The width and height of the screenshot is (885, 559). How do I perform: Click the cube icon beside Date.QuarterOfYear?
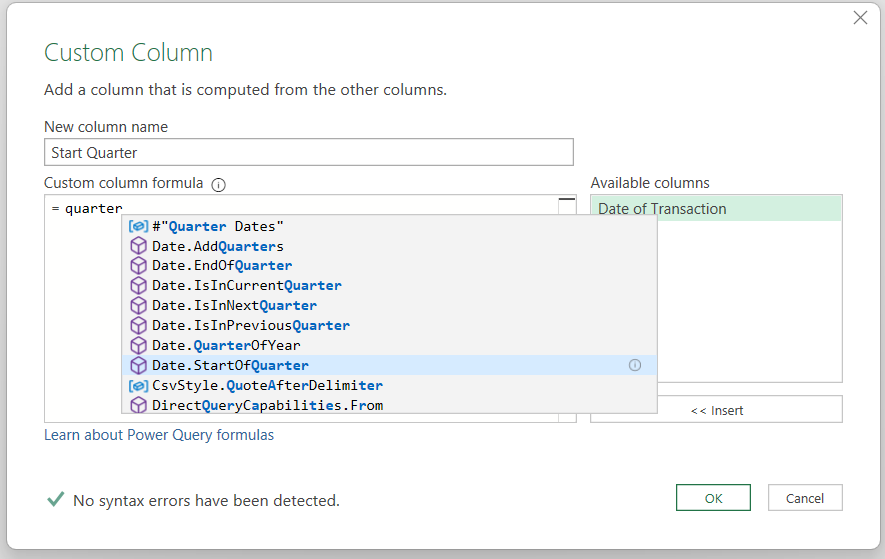[138, 346]
